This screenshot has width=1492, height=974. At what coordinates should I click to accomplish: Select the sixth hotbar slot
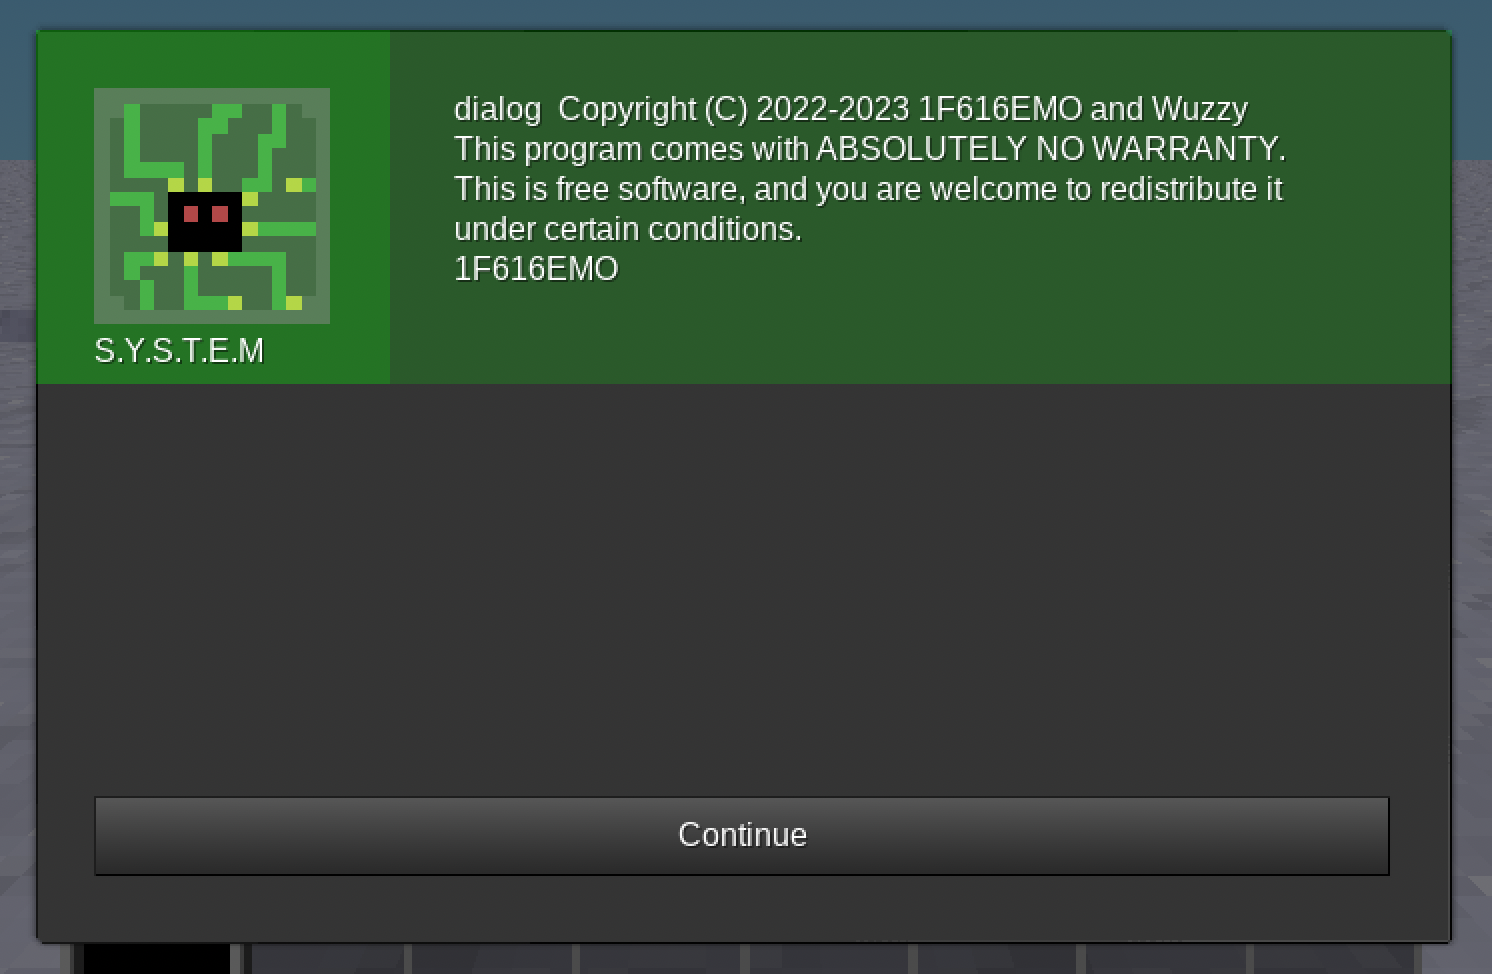(996, 959)
